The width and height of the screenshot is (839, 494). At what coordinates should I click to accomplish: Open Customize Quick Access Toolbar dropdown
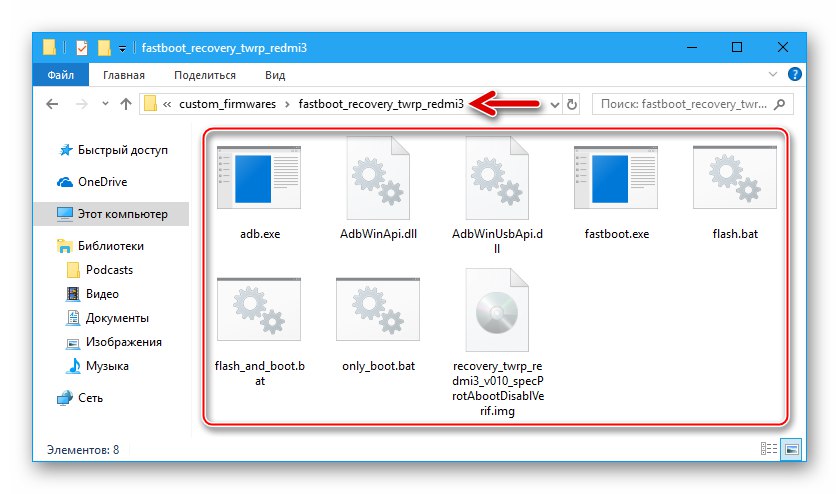[x=123, y=49]
